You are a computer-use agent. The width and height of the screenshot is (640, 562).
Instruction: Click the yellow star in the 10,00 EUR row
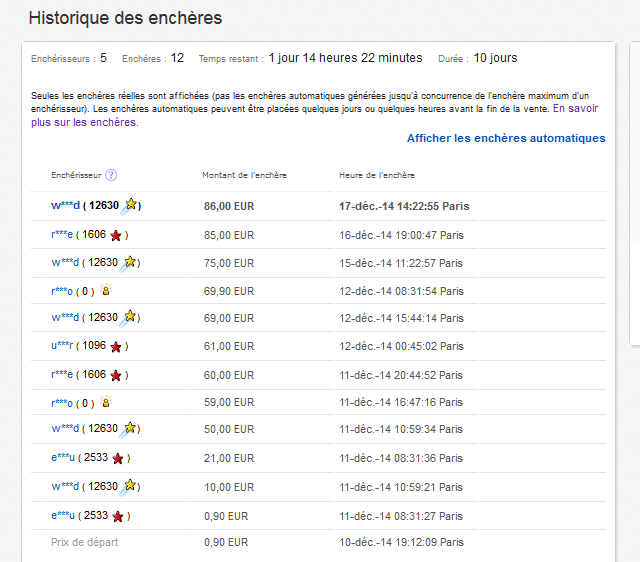129,486
